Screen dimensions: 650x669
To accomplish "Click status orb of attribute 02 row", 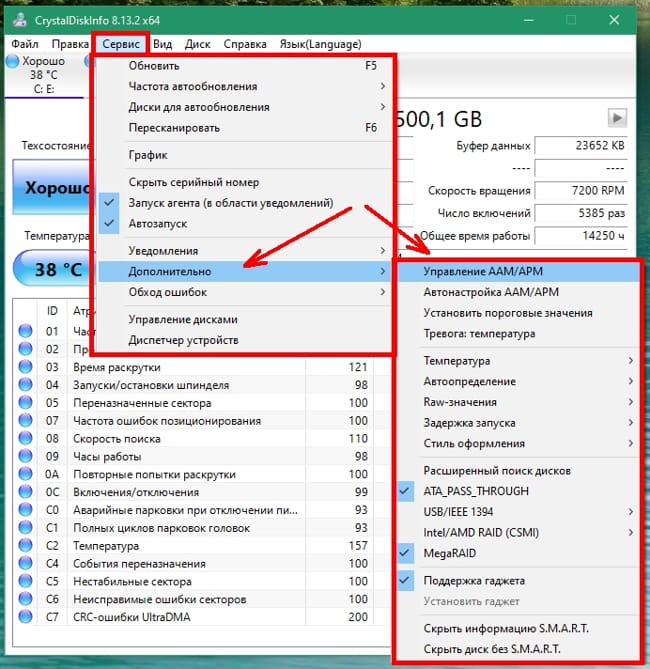I will click(x=26, y=349).
